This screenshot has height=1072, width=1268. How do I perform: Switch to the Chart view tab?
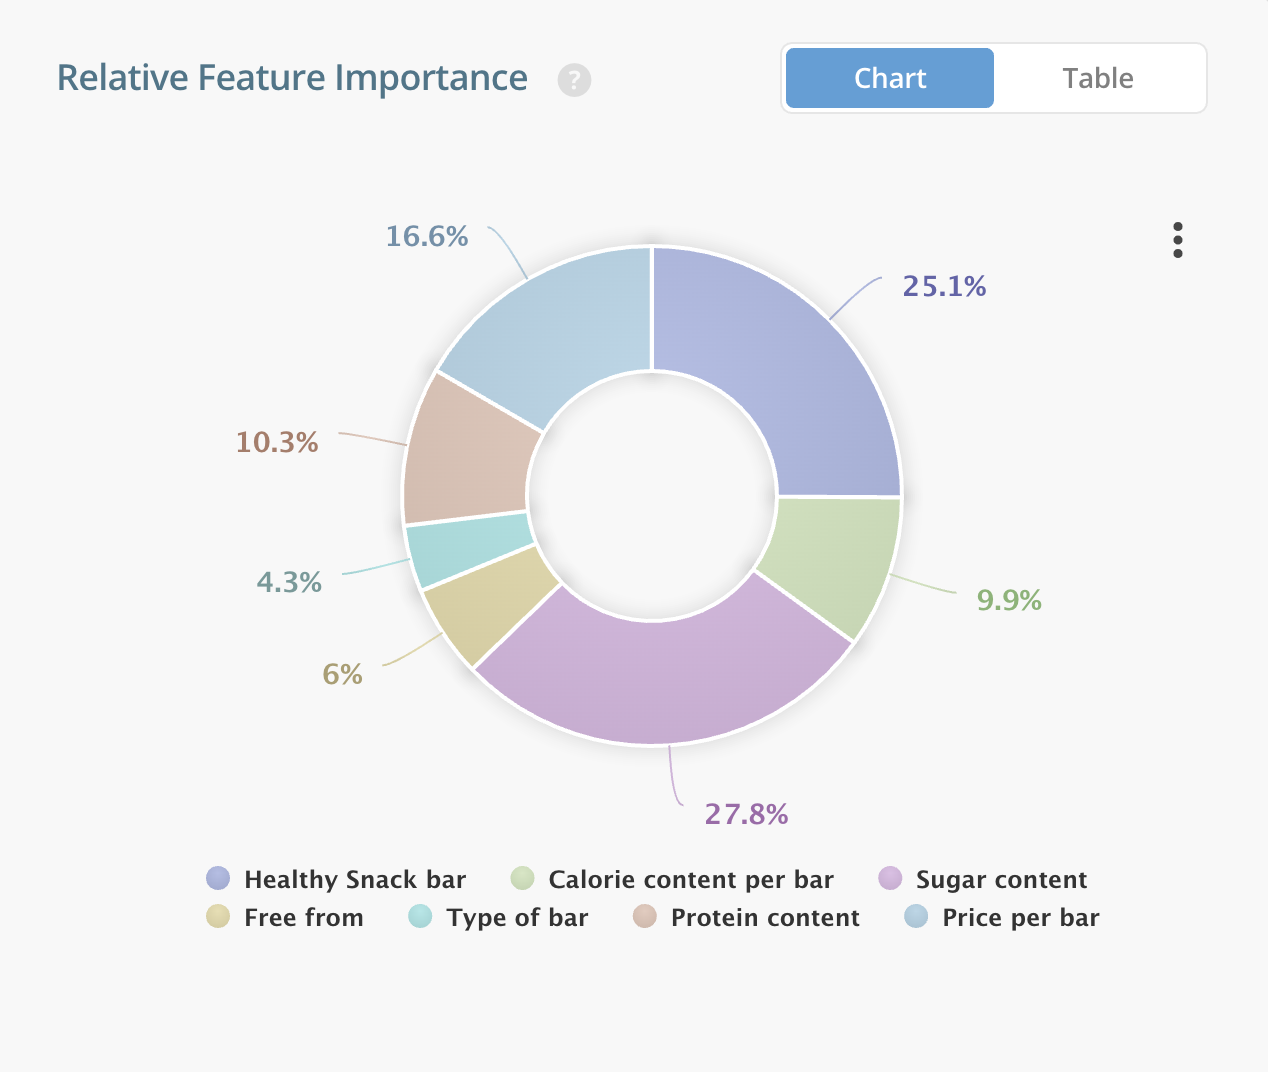(890, 78)
